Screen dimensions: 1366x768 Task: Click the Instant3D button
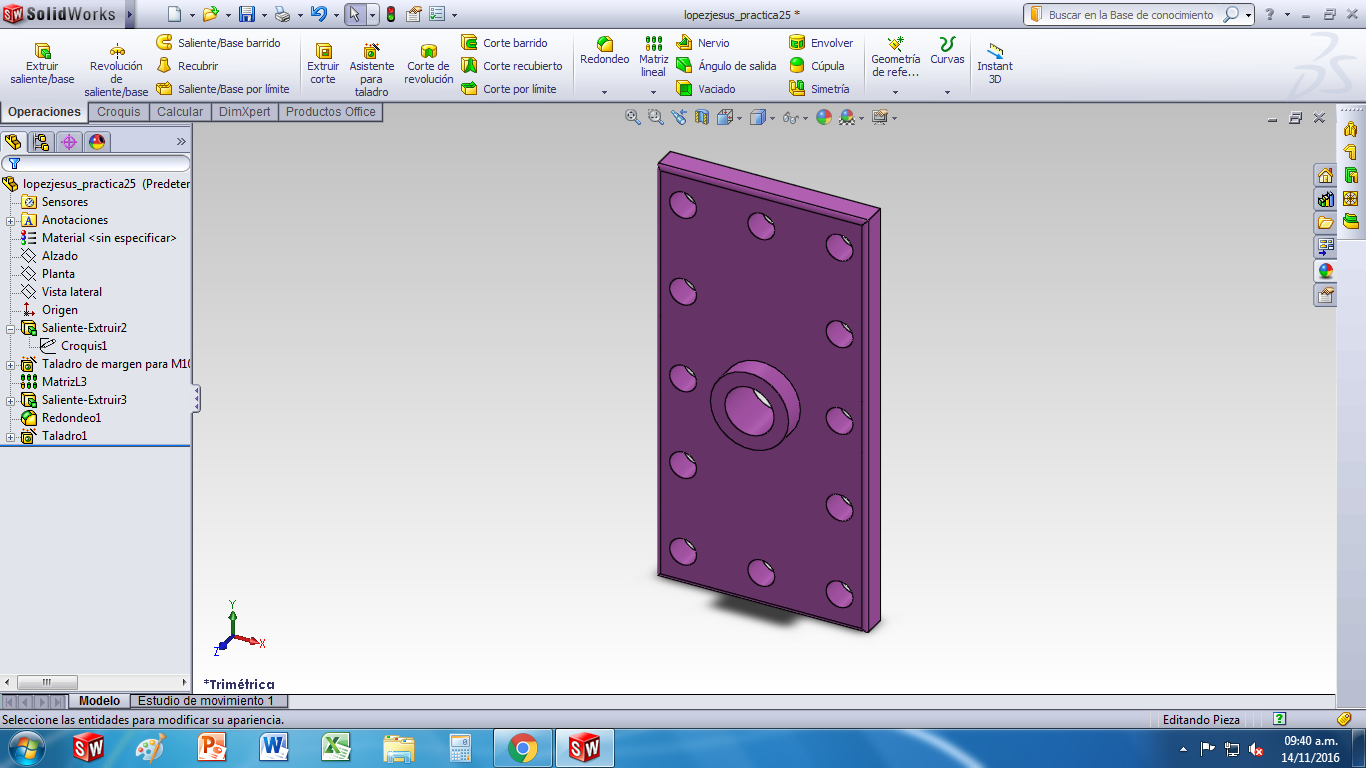pos(994,62)
